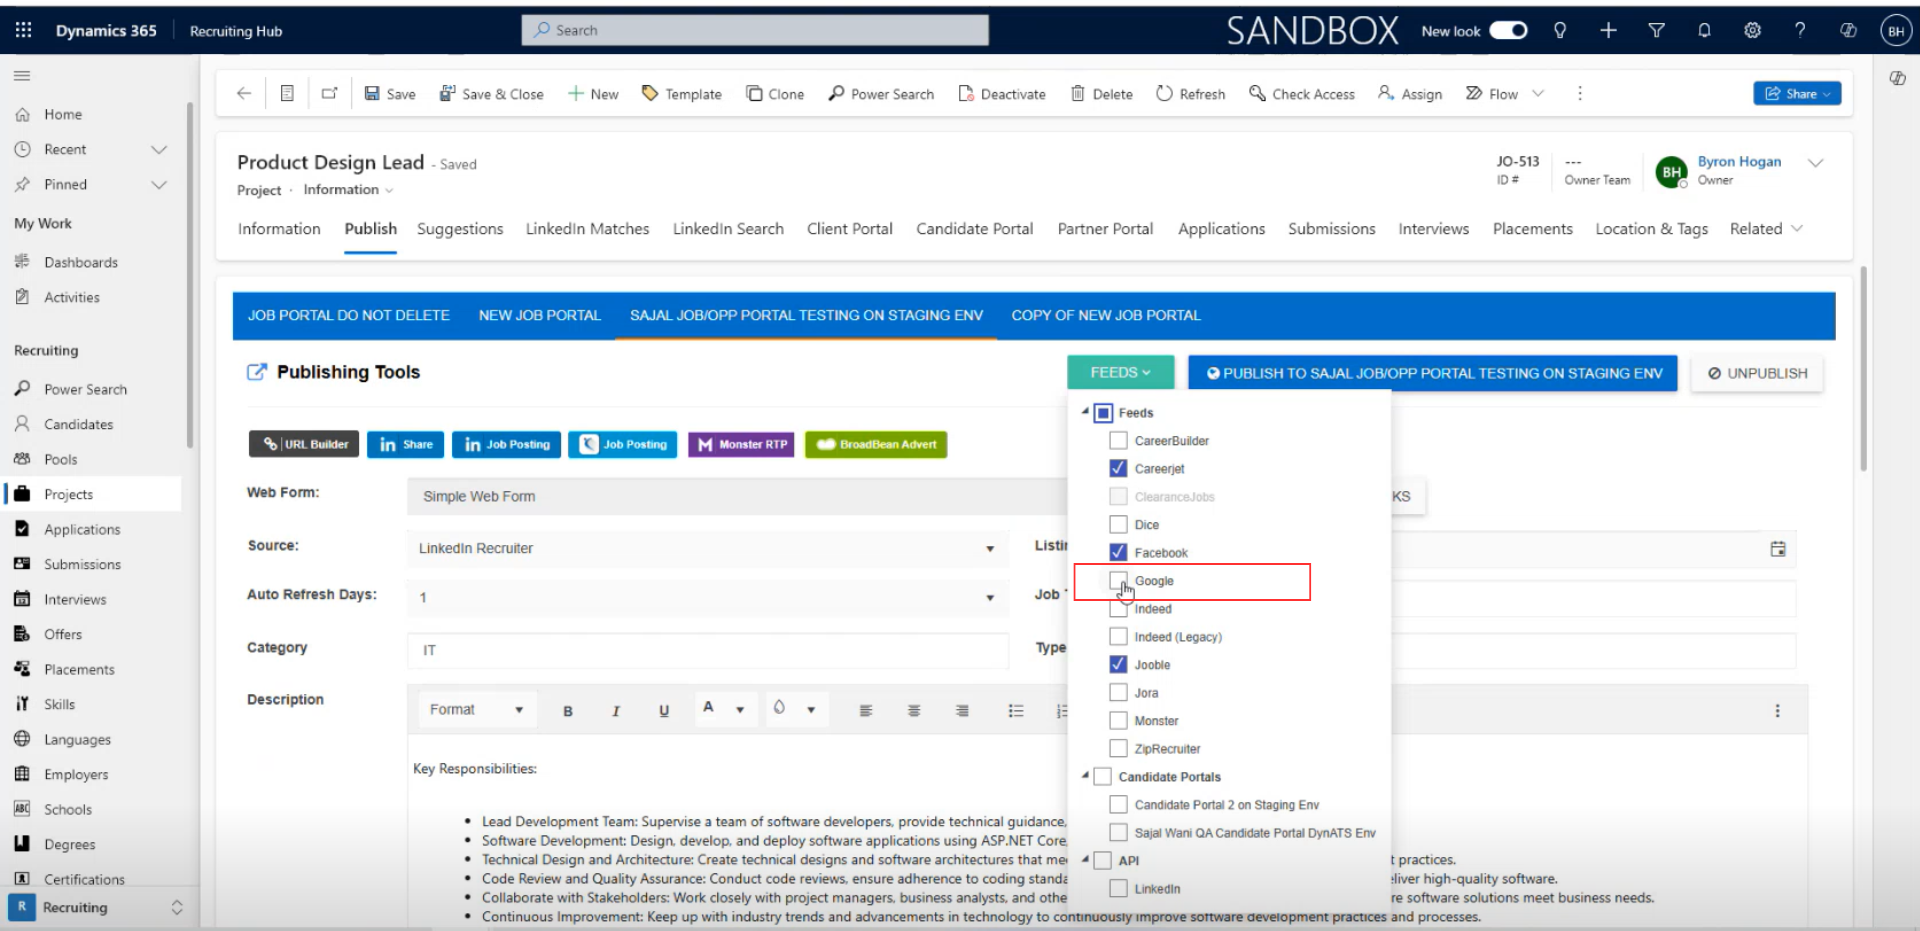Image resolution: width=1920 pixels, height=931 pixels.
Task: Click the UNPUBLISH button
Action: pos(1757,373)
